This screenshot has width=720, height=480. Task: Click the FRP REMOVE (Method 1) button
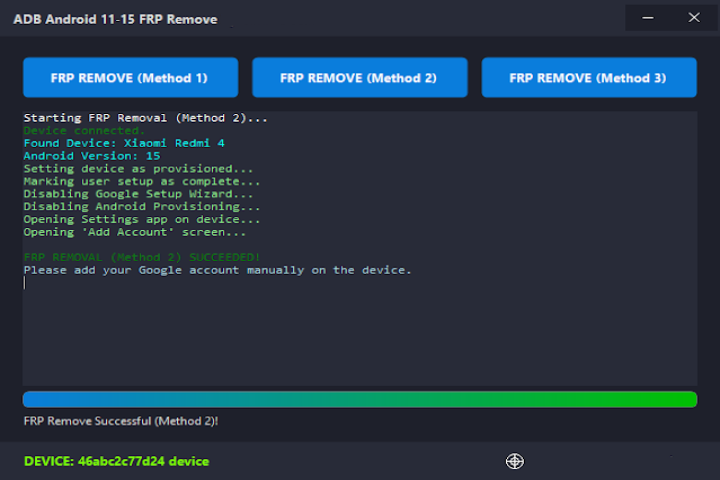(x=130, y=77)
